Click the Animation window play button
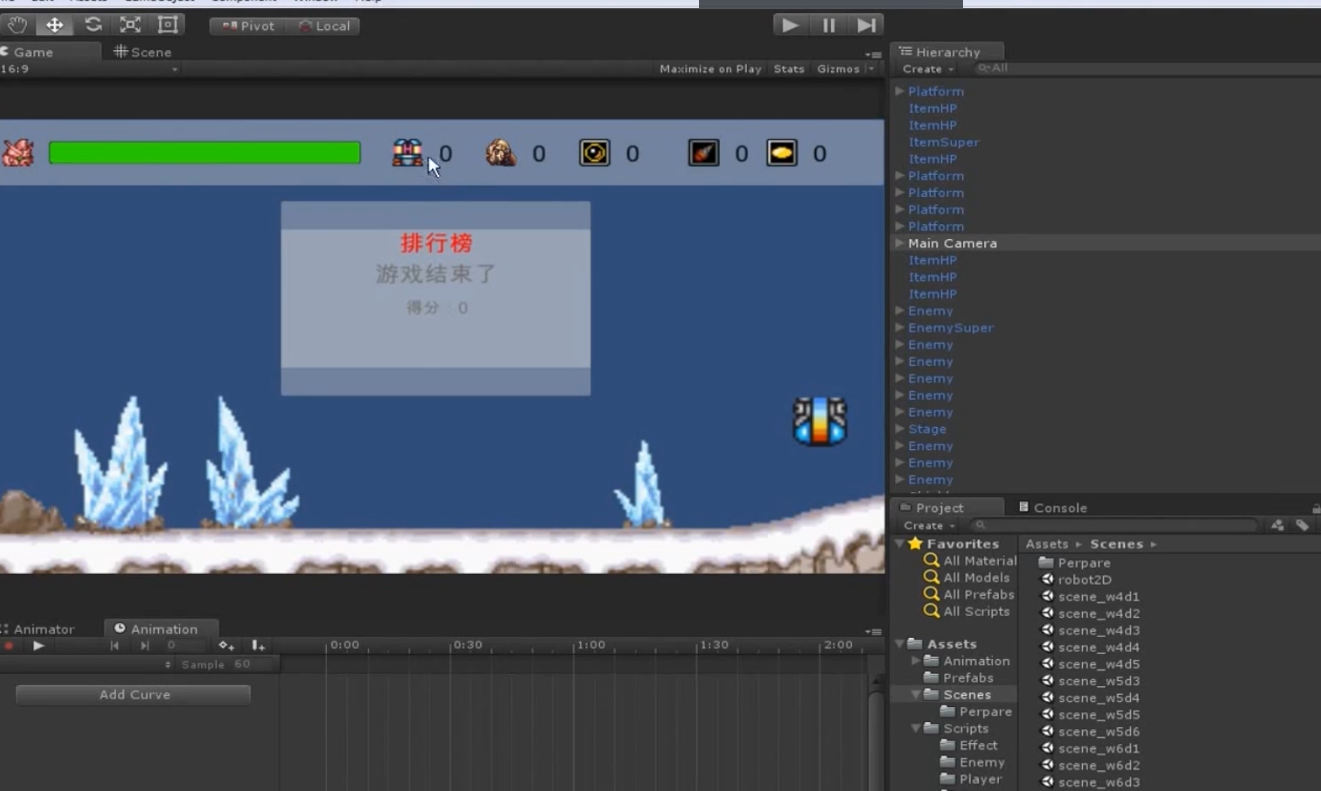 (x=39, y=646)
